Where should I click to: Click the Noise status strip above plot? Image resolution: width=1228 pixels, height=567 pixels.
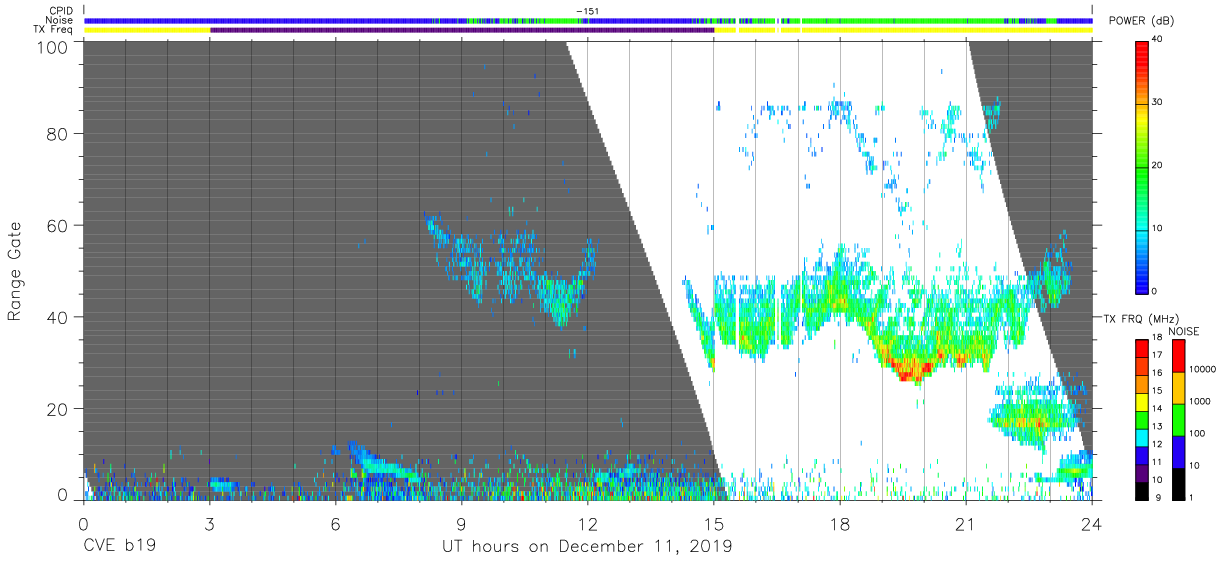(588, 20)
